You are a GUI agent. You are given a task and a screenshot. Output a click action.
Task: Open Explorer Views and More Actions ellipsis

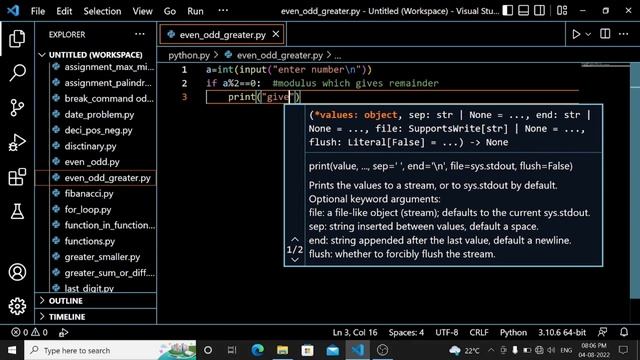point(140,34)
